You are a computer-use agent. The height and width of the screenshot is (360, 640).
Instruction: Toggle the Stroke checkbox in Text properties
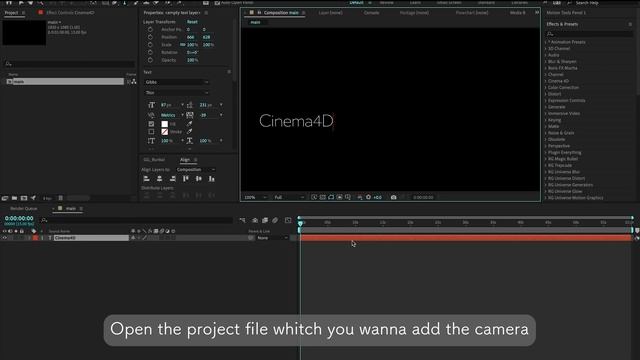pos(151,131)
